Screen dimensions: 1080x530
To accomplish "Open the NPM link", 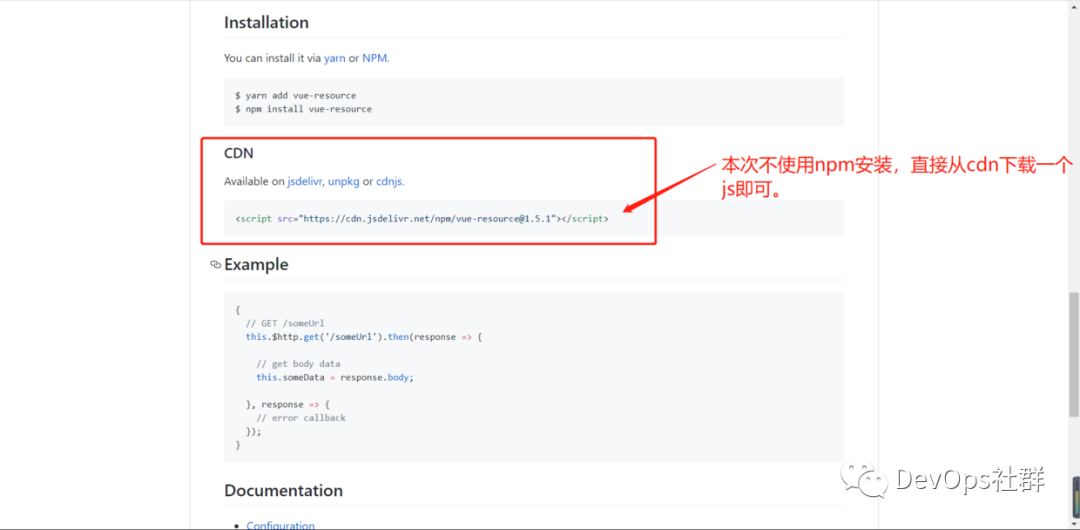I will [x=375, y=59].
